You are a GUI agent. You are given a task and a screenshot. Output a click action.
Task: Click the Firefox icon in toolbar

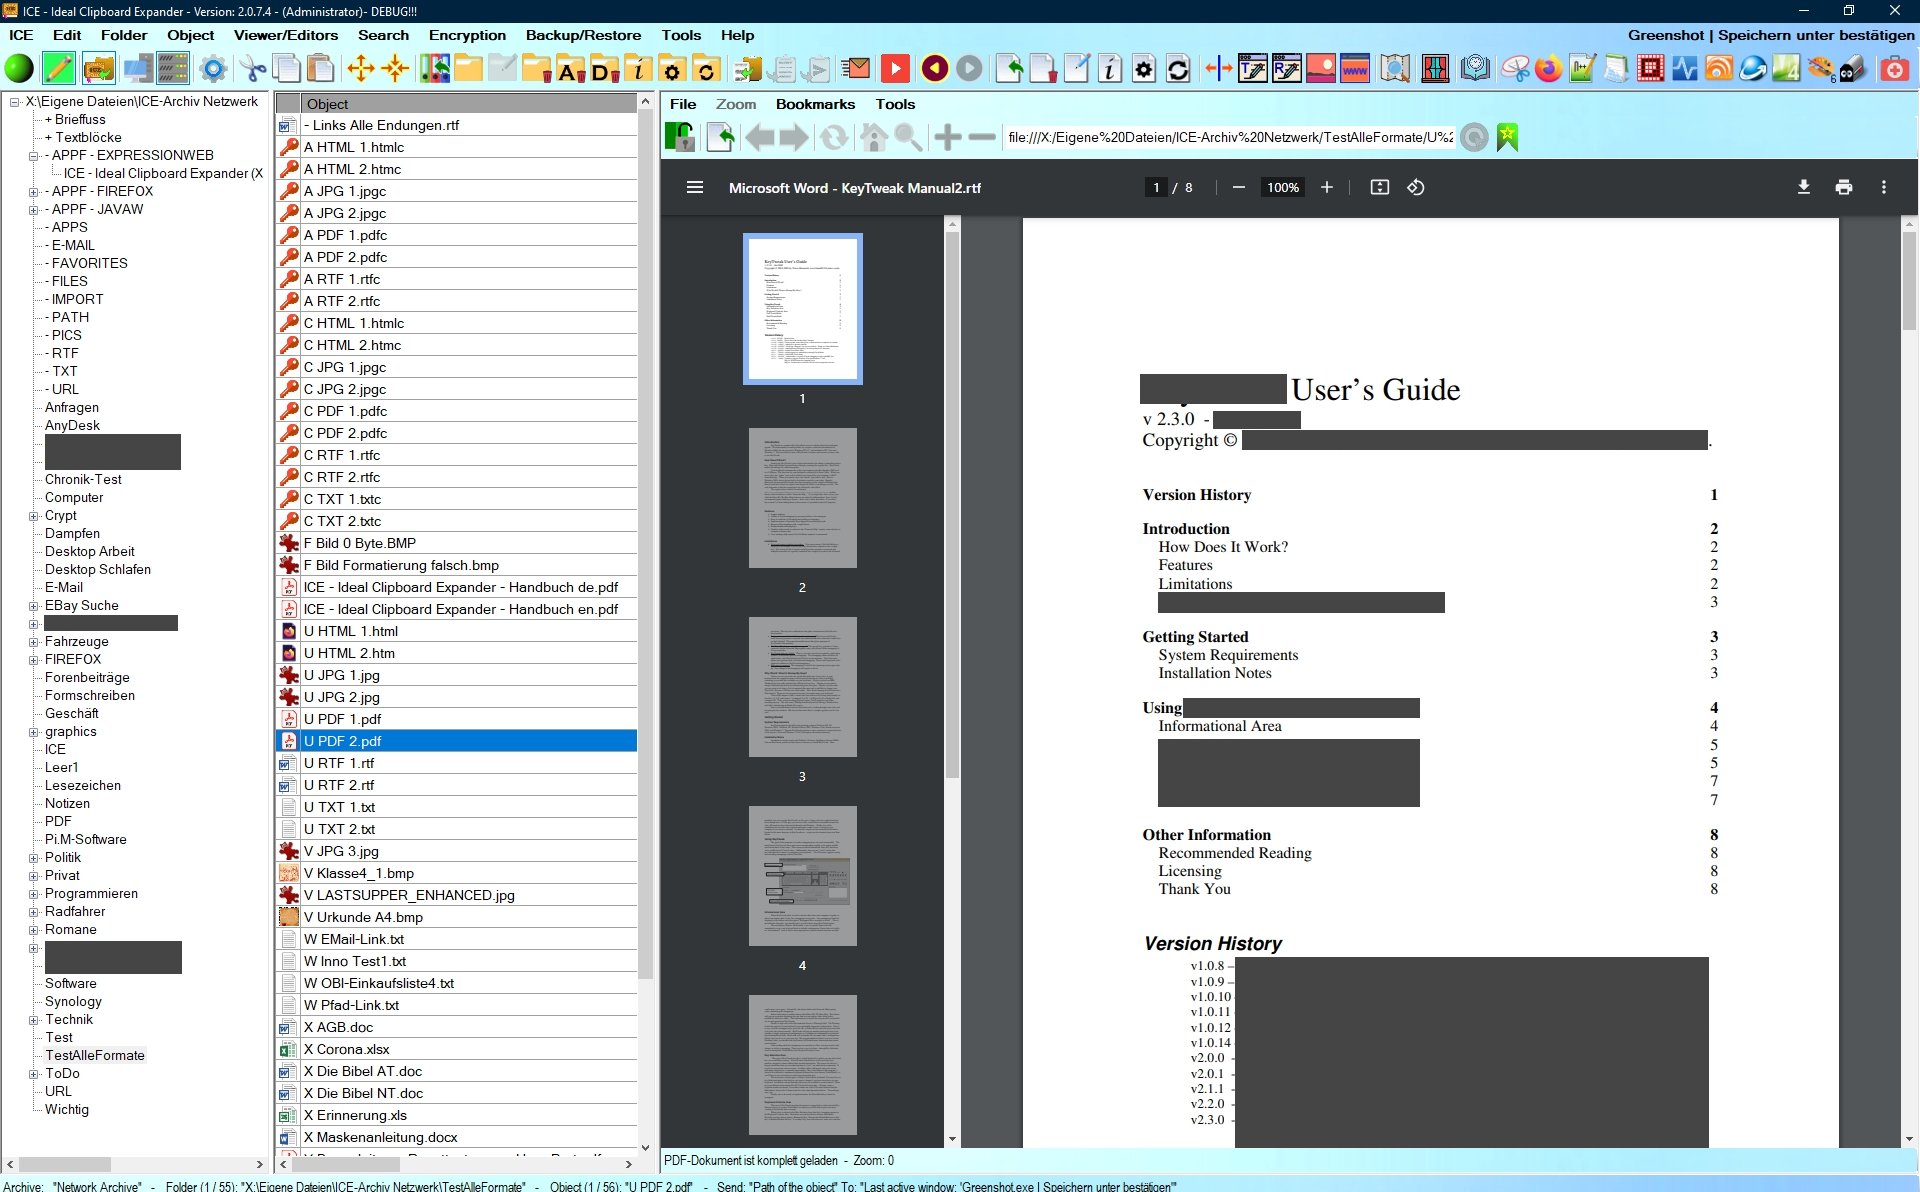coord(1548,69)
